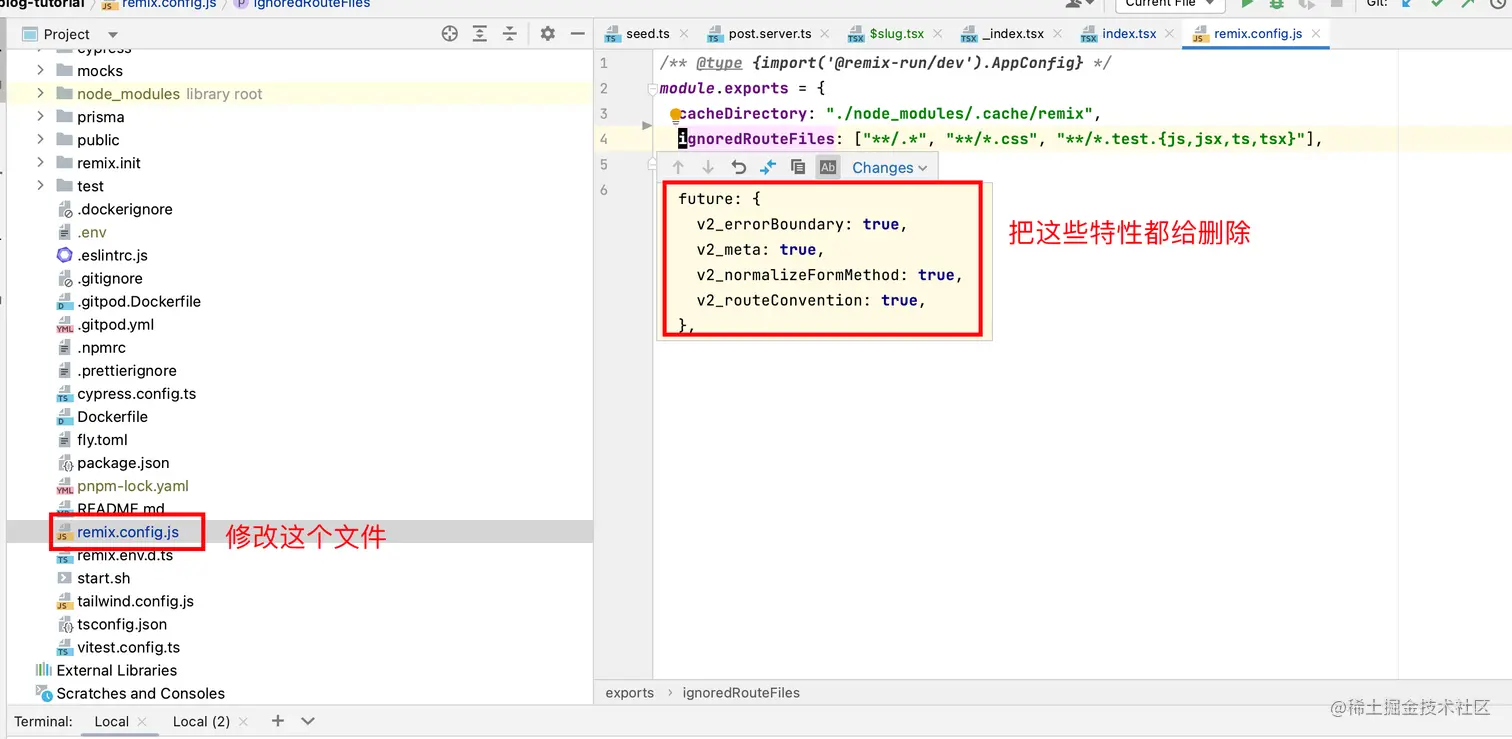Switch to the post.server.ts tab

770,34
